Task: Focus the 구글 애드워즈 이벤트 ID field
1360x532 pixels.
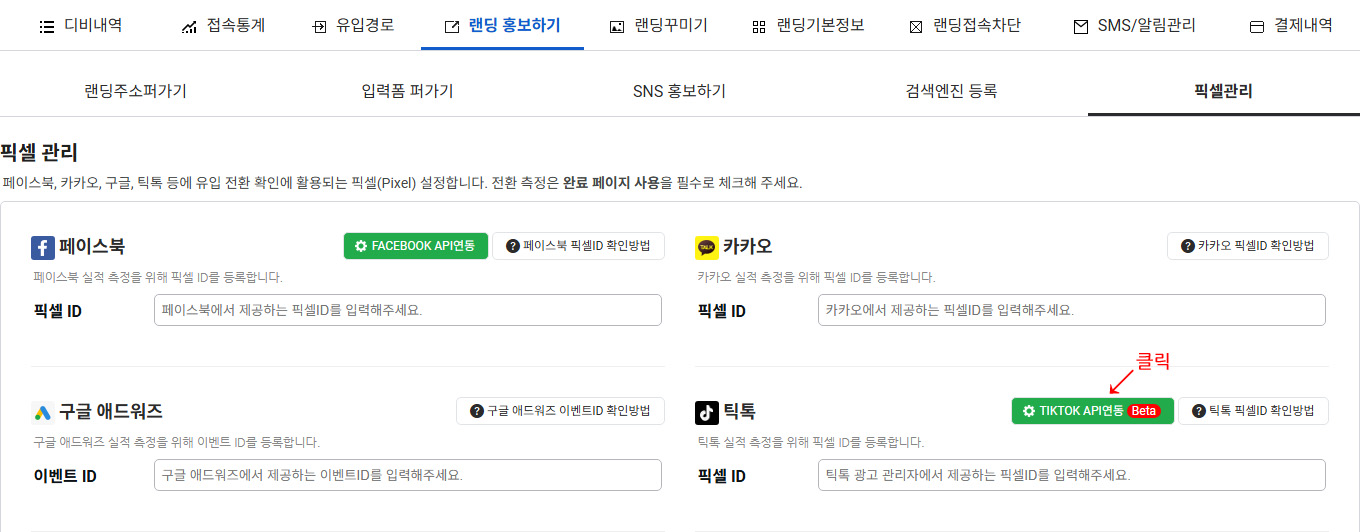Action: pyautogui.click(x=408, y=475)
